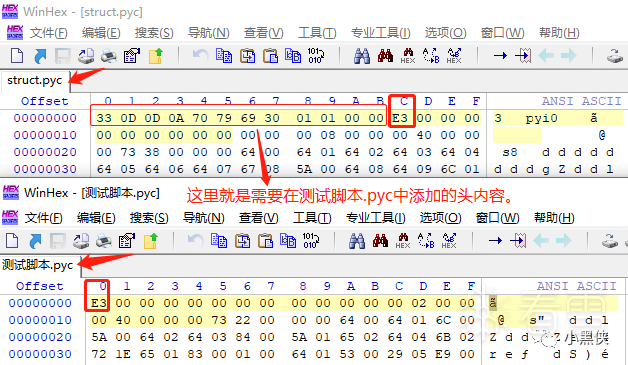This screenshot has height=365, width=628.
Task: Click byte 72 at offset 00000030 in 测试脚本.pyc
Action: (99, 354)
